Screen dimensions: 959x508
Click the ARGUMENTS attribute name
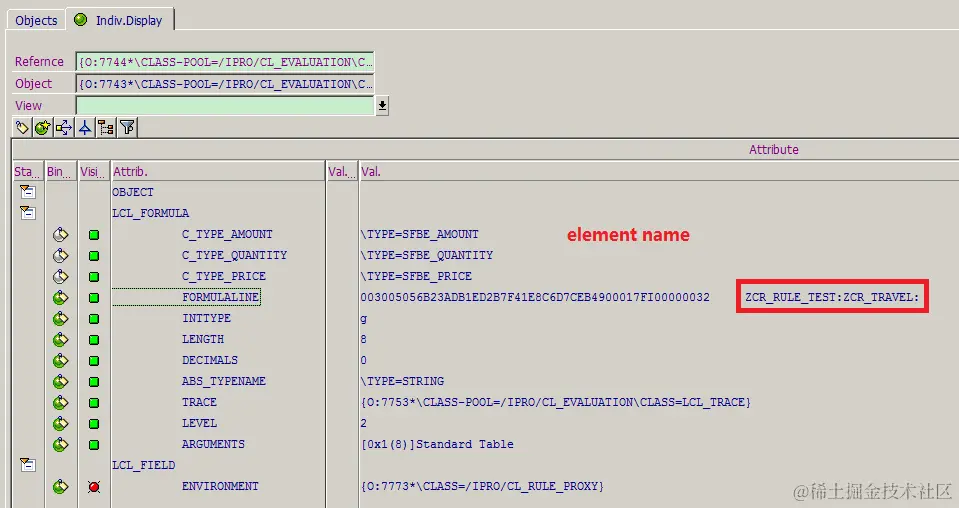(213, 444)
